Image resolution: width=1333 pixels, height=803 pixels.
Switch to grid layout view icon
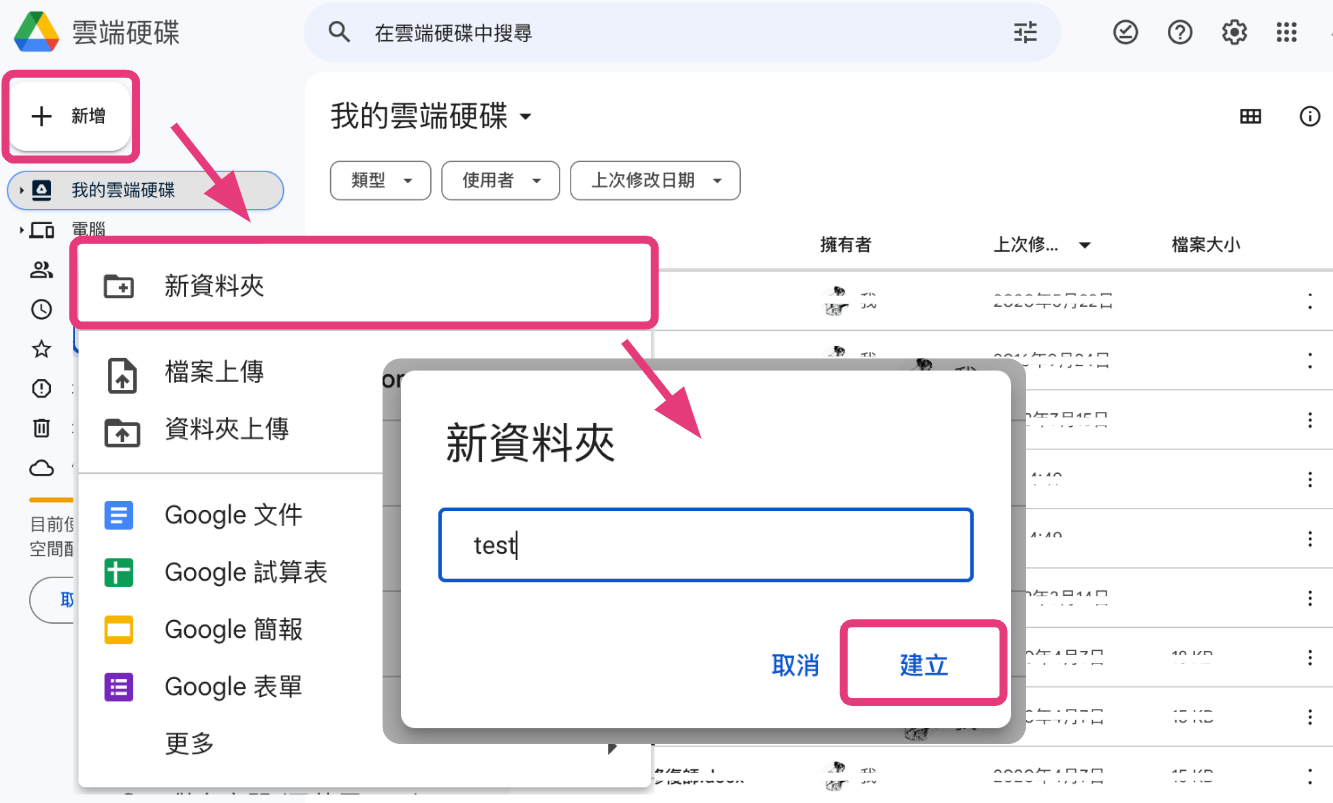[x=1250, y=116]
